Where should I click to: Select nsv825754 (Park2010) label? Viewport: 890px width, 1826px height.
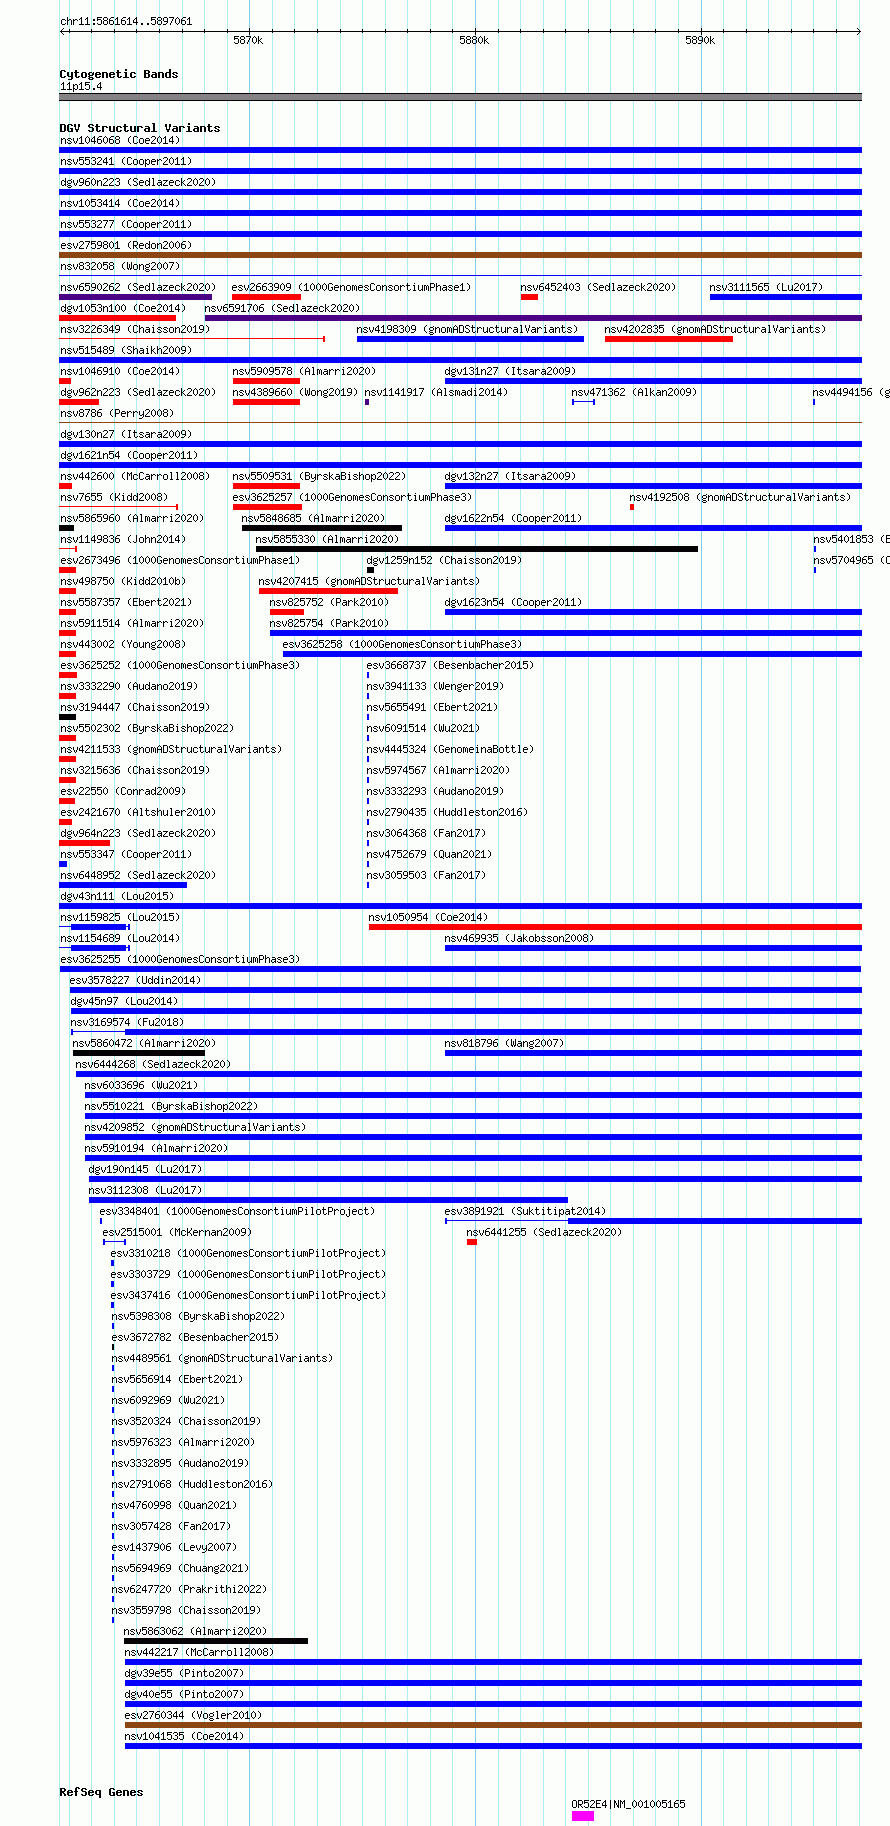[329, 623]
